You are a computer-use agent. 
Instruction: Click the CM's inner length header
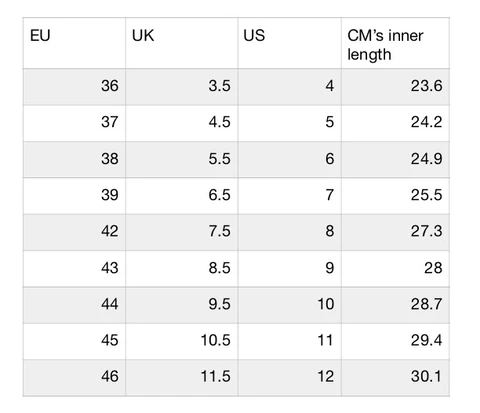[395, 43]
